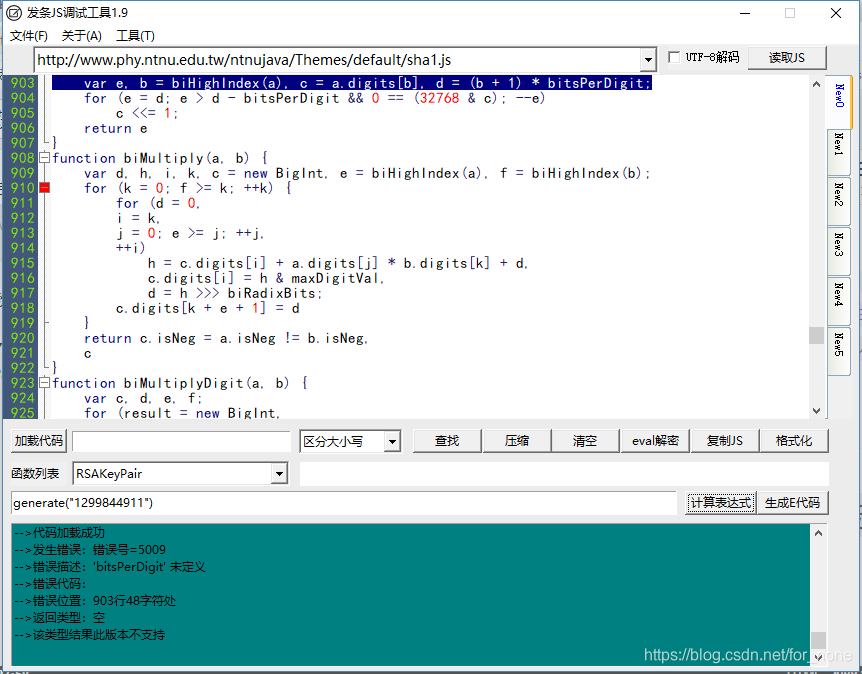Click the eval解密 button
The height and width of the screenshot is (674, 862).
coord(655,441)
